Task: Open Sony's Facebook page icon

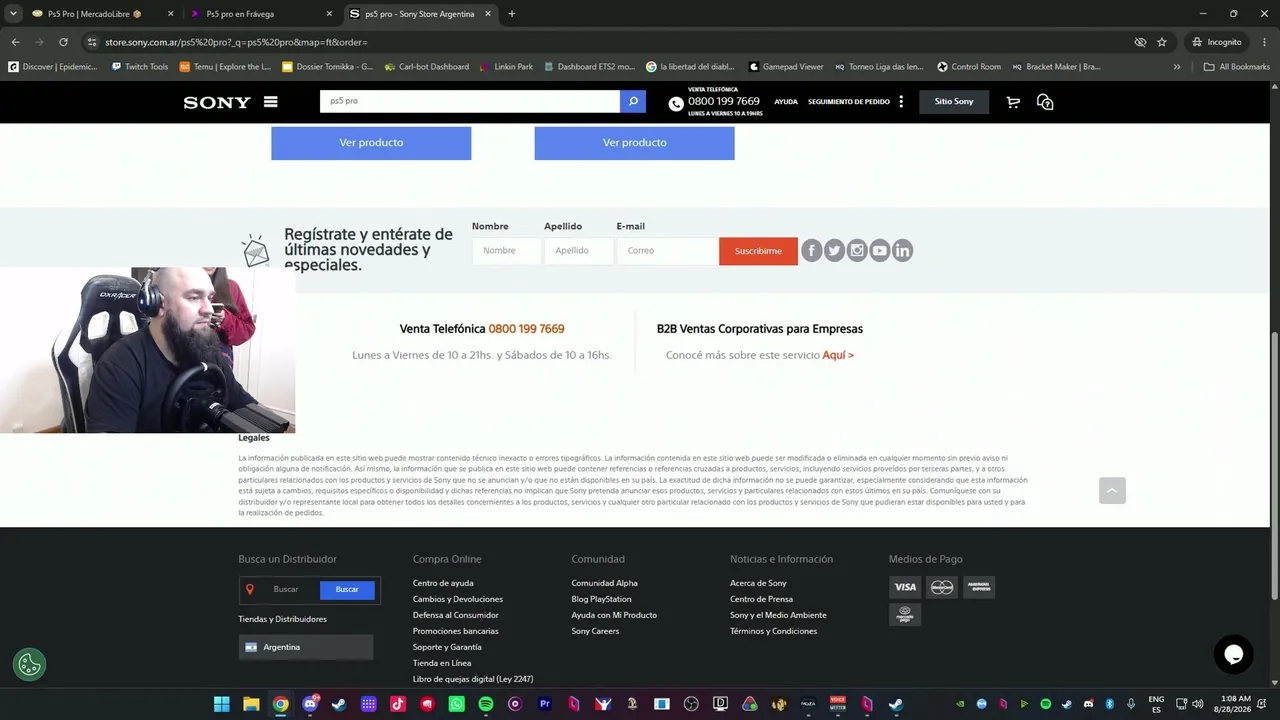Action: [811, 251]
